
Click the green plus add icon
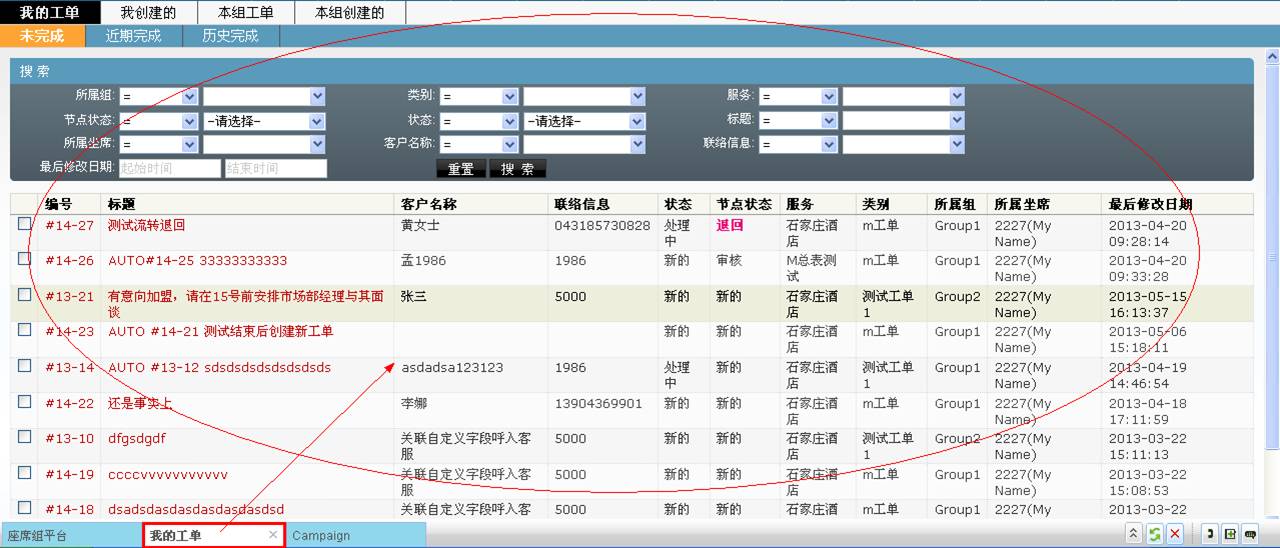[1230, 534]
